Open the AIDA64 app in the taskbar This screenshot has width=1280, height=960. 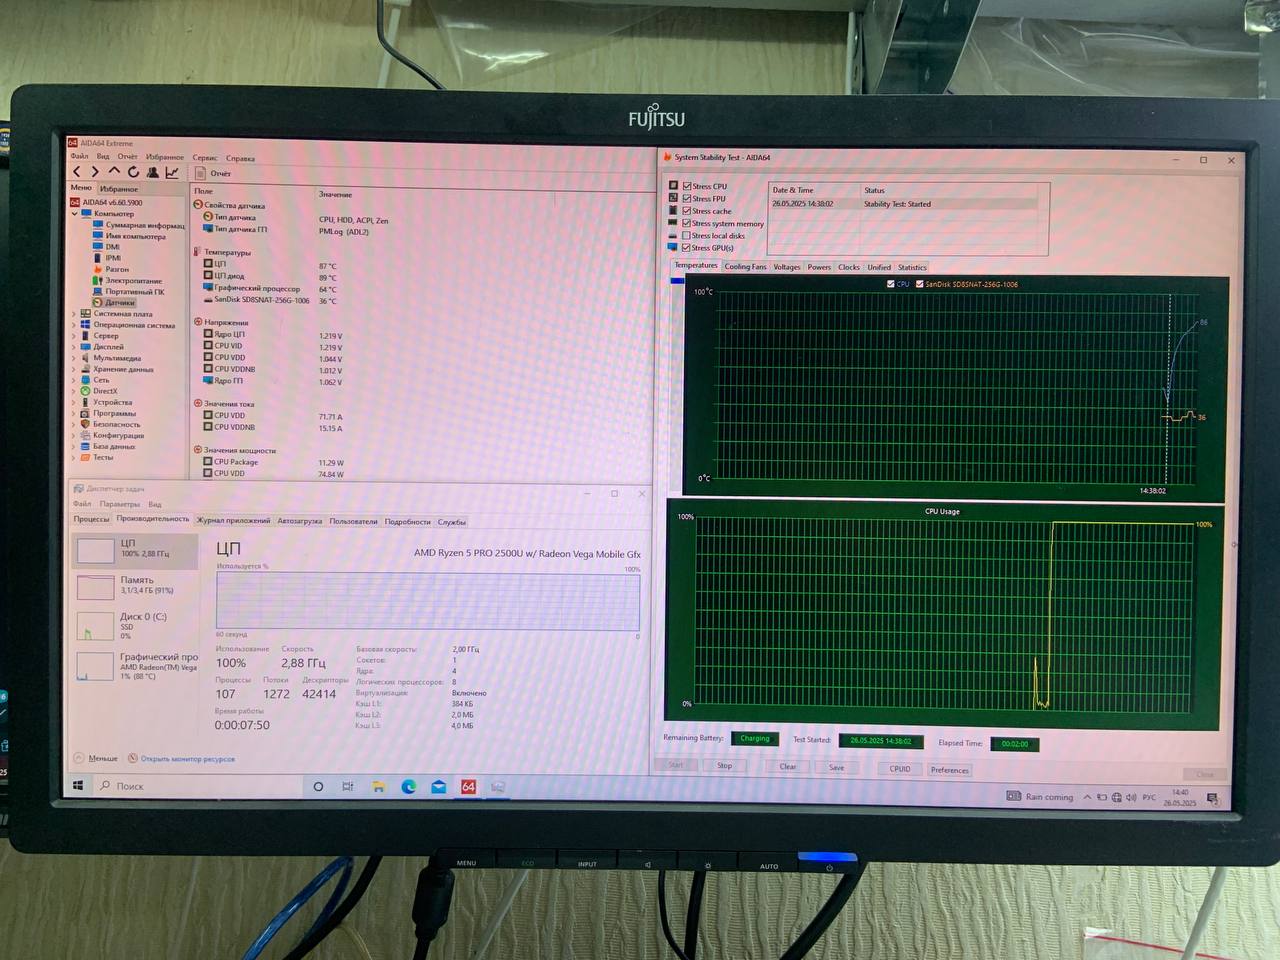click(467, 787)
